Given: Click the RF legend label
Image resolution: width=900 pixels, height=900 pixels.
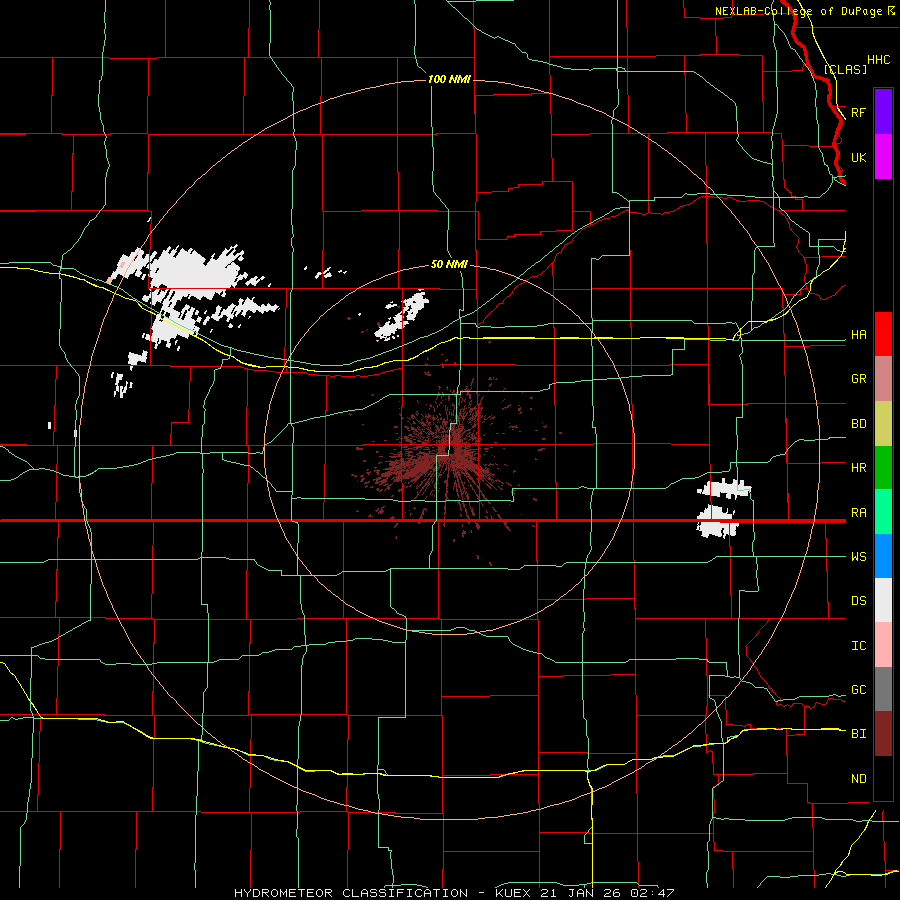Looking at the screenshot, I should point(858,112).
